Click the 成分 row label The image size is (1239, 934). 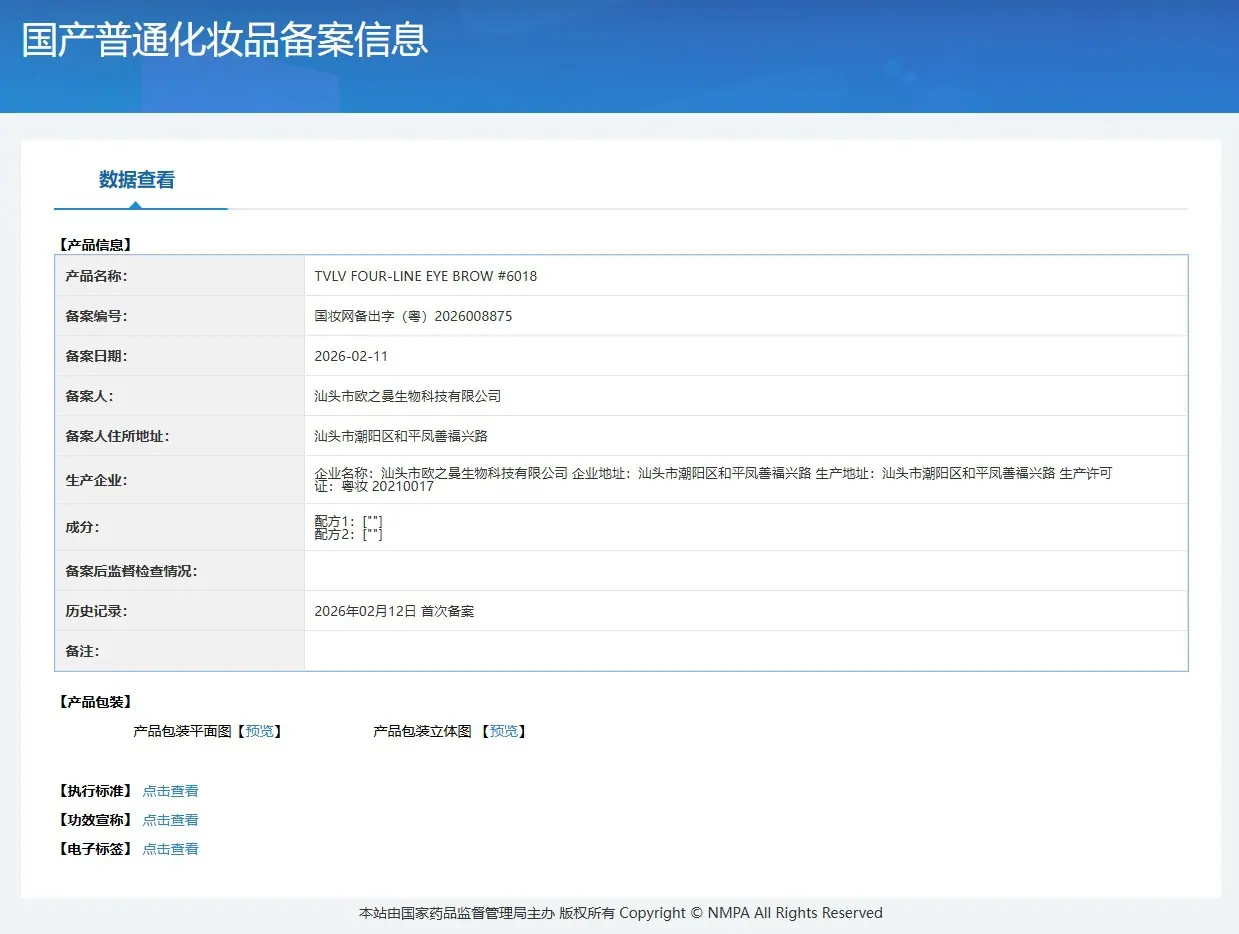coord(82,527)
